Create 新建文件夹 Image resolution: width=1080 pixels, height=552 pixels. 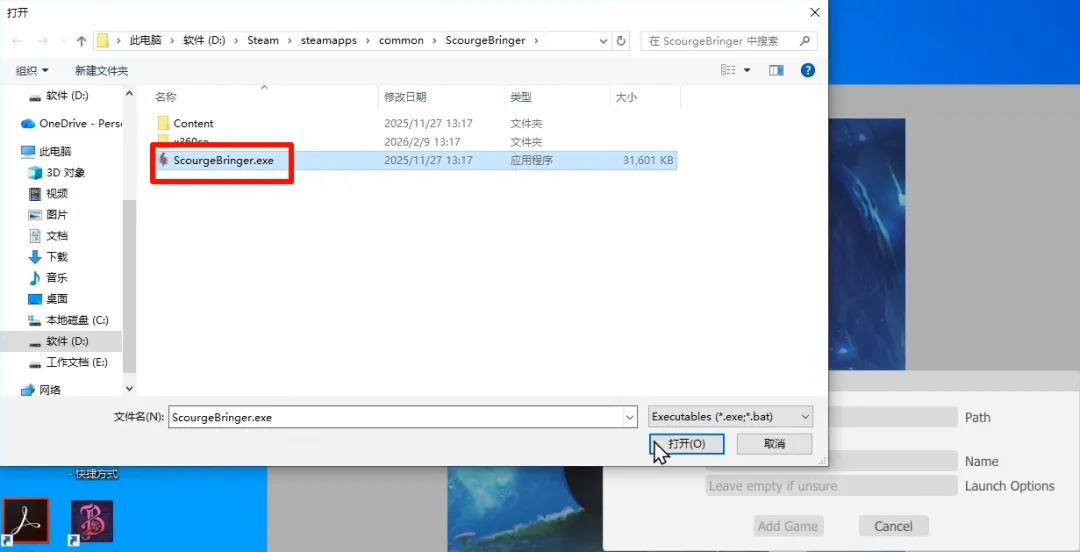[x=101, y=70]
